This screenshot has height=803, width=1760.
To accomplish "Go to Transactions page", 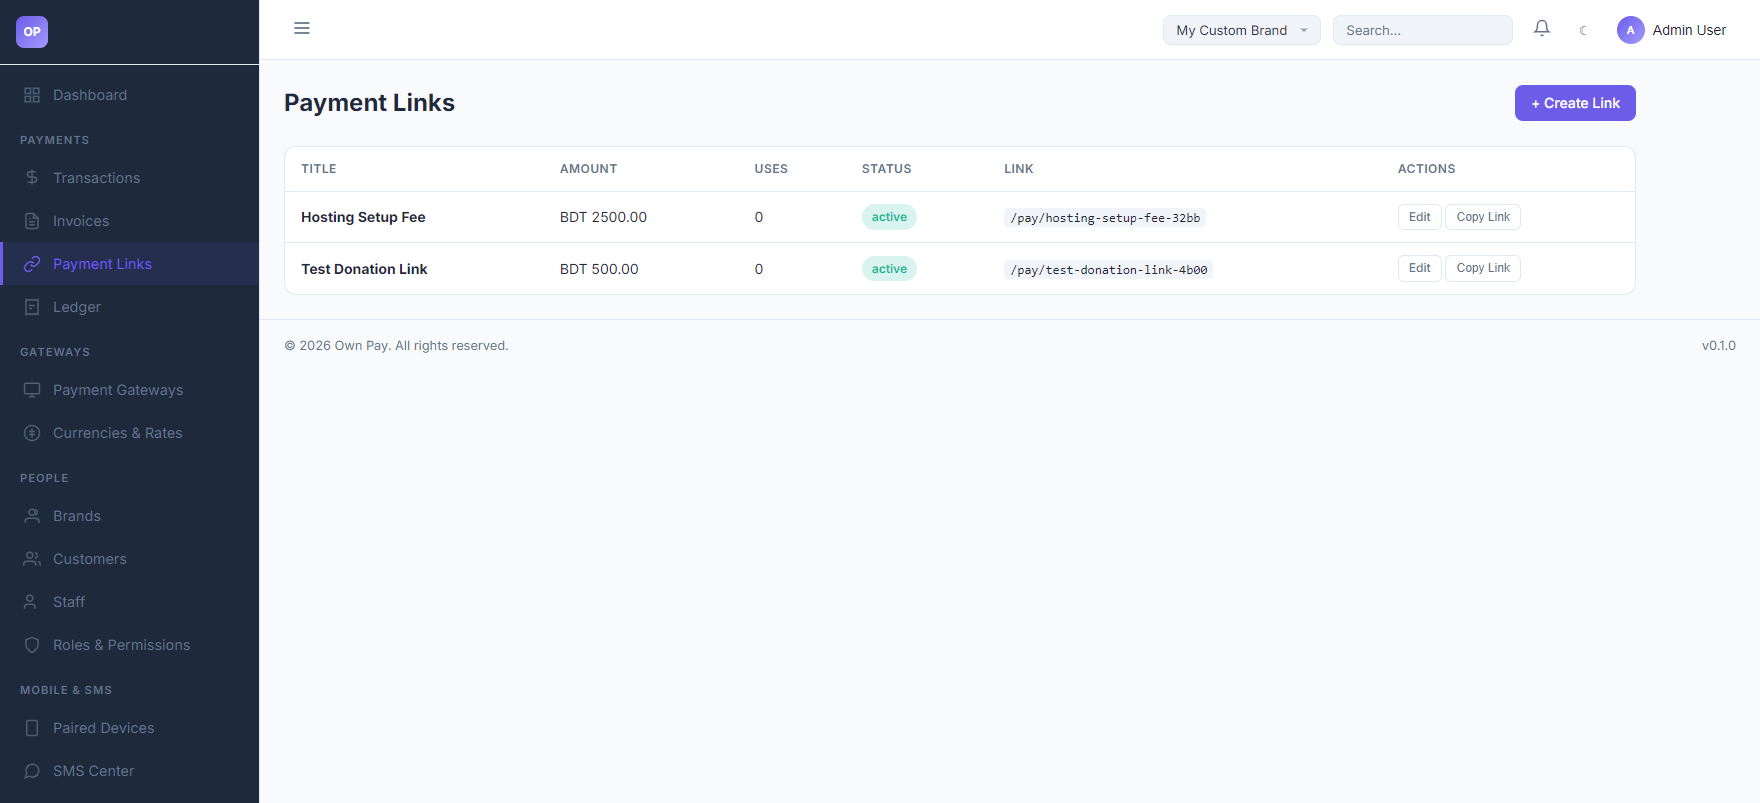I will coord(129,178).
